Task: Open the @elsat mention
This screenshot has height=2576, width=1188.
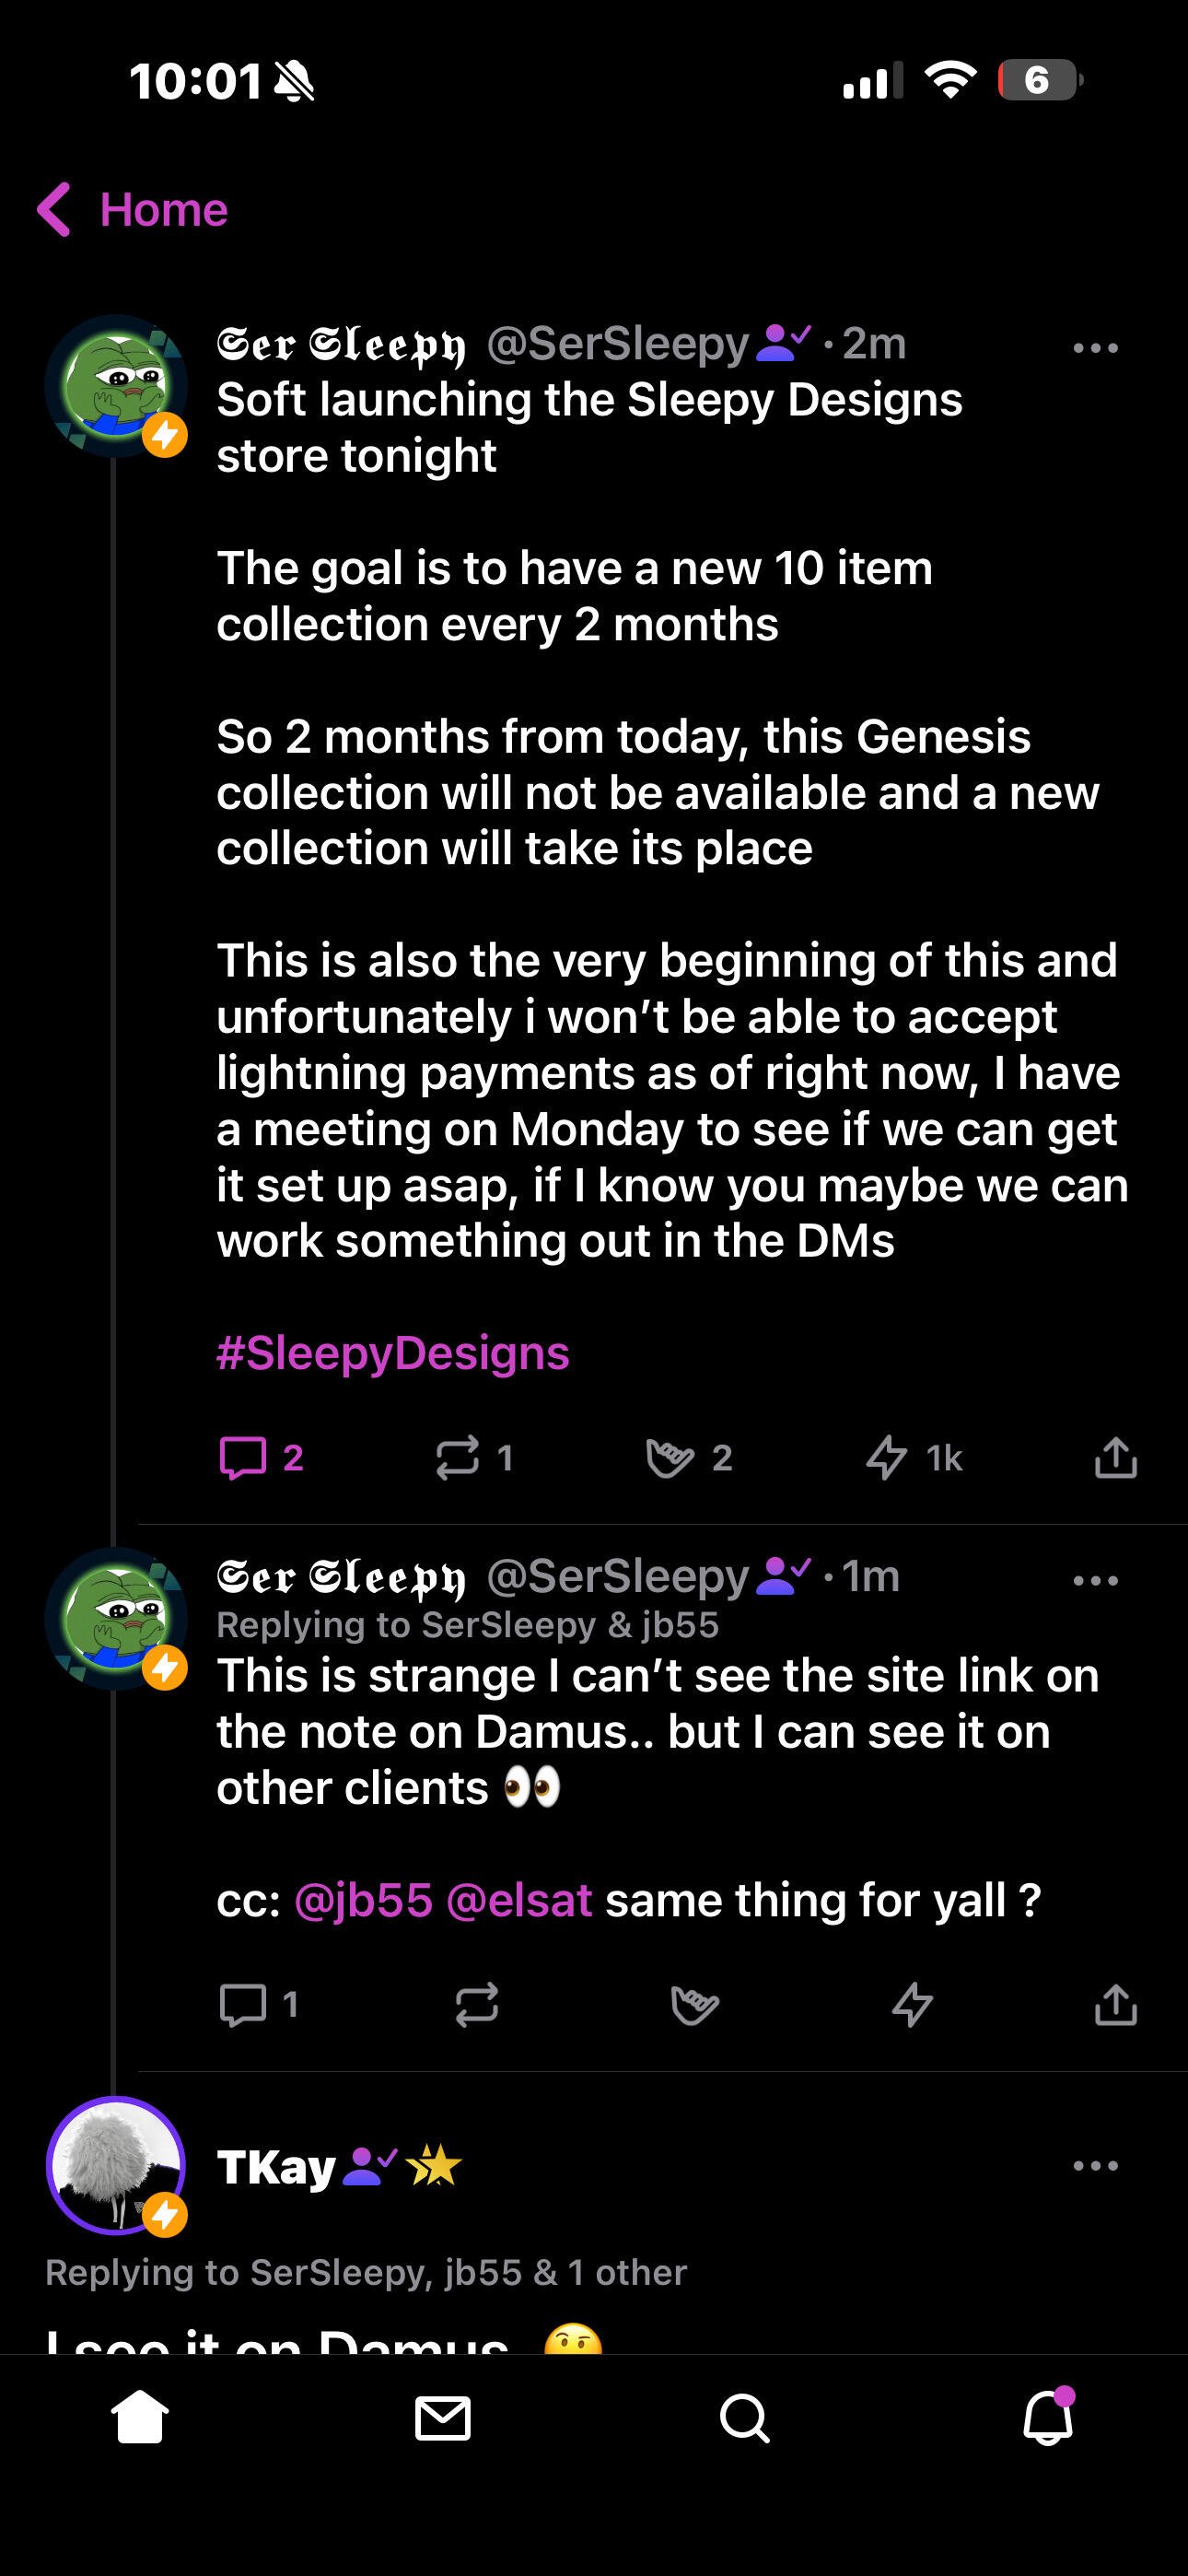Action: click(x=519, y=1900)
